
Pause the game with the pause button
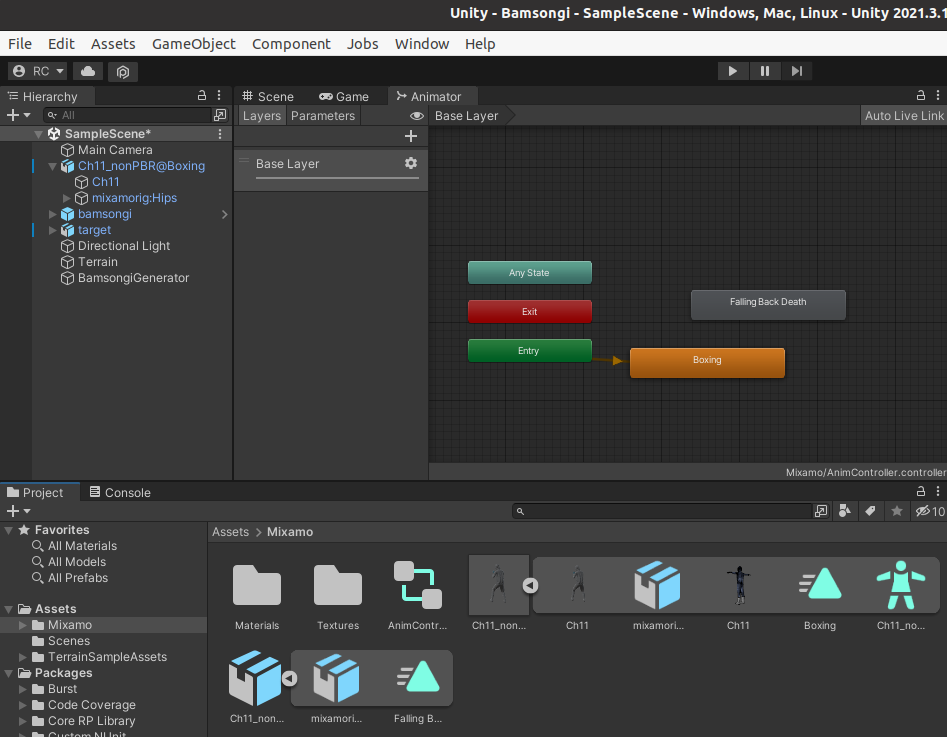tap(765, 71)
